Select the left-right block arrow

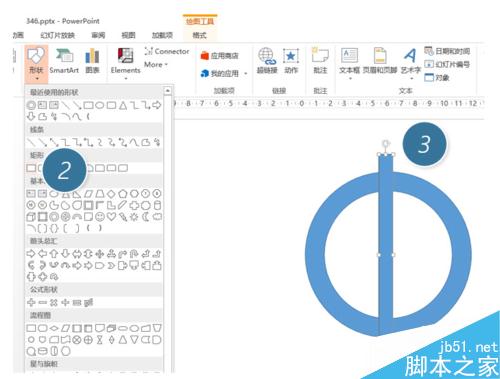tap(77, 254)
